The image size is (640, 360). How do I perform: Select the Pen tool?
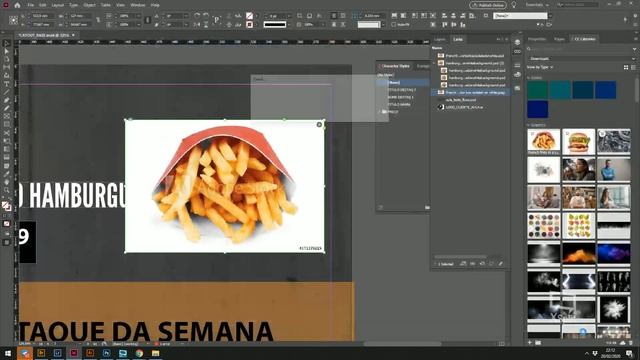[x=7, y=100]
